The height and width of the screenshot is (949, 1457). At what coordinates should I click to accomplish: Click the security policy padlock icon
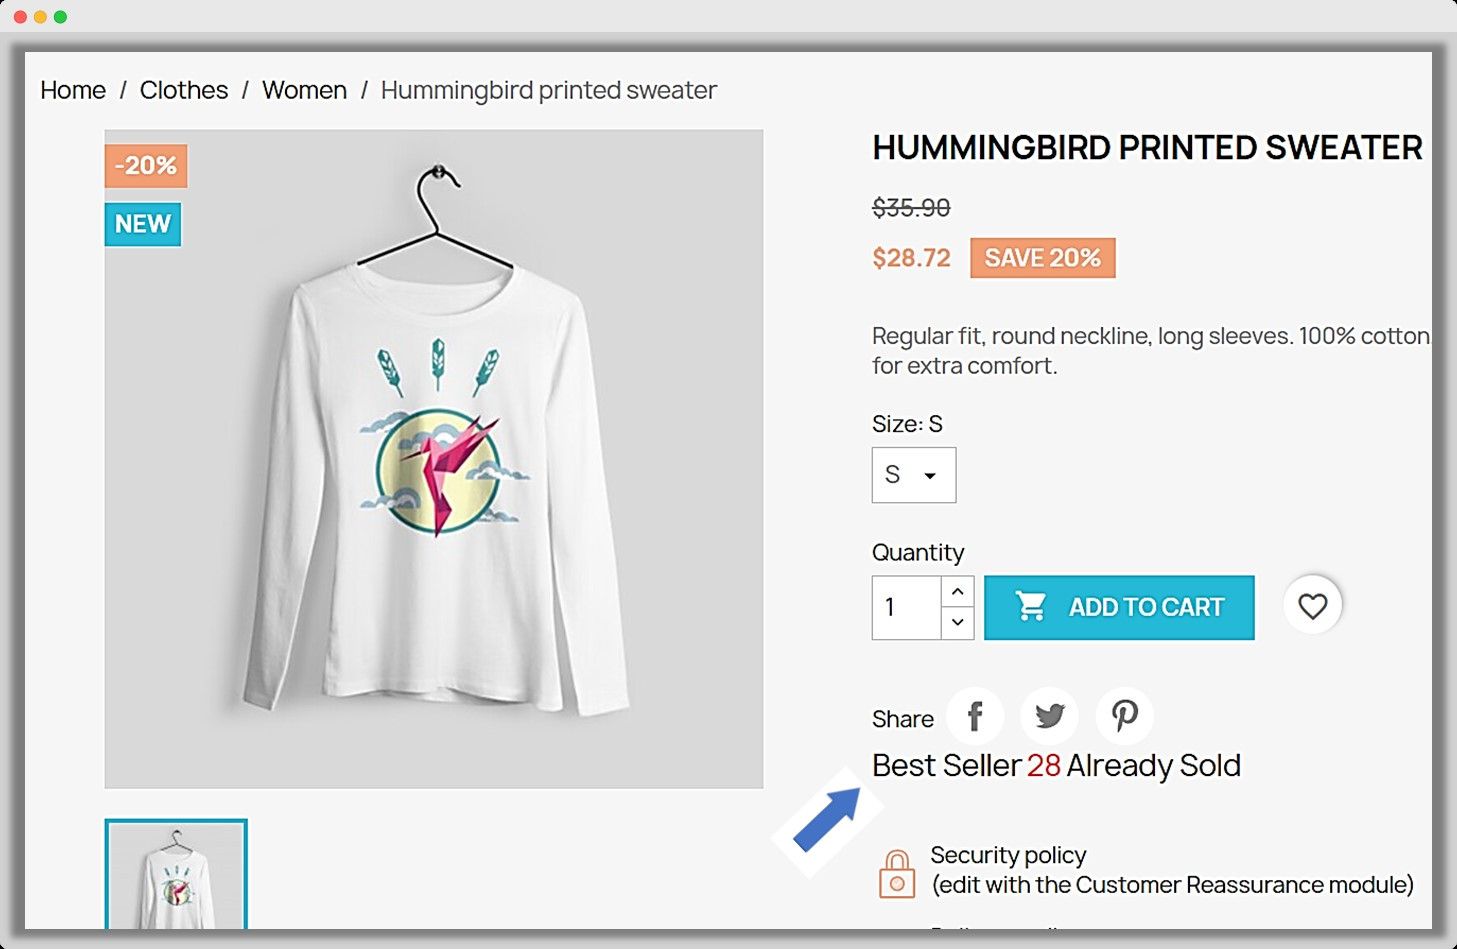896,874
